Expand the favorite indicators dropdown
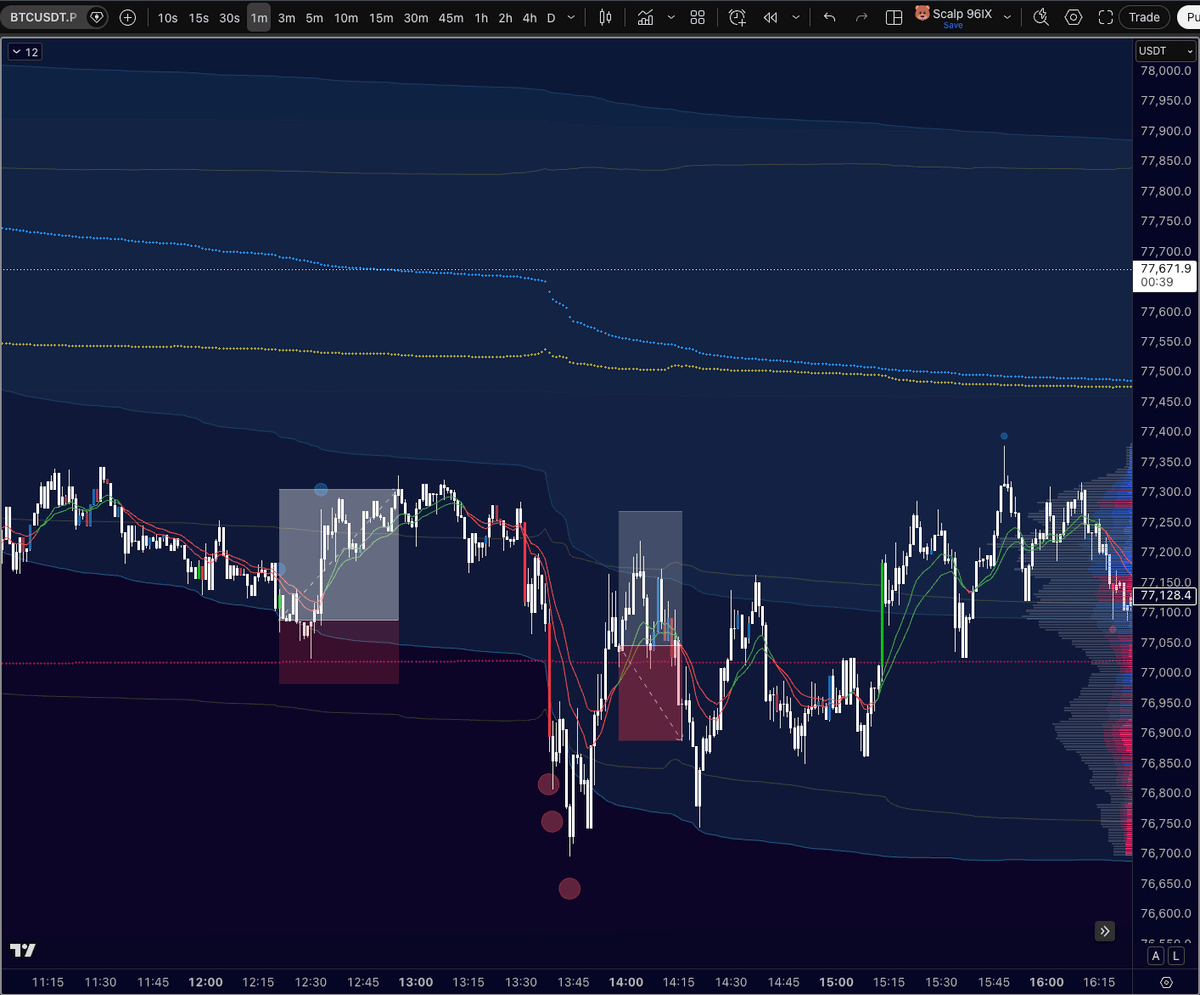Screen dimensions: 1200x995 click(x=671, y=17)
